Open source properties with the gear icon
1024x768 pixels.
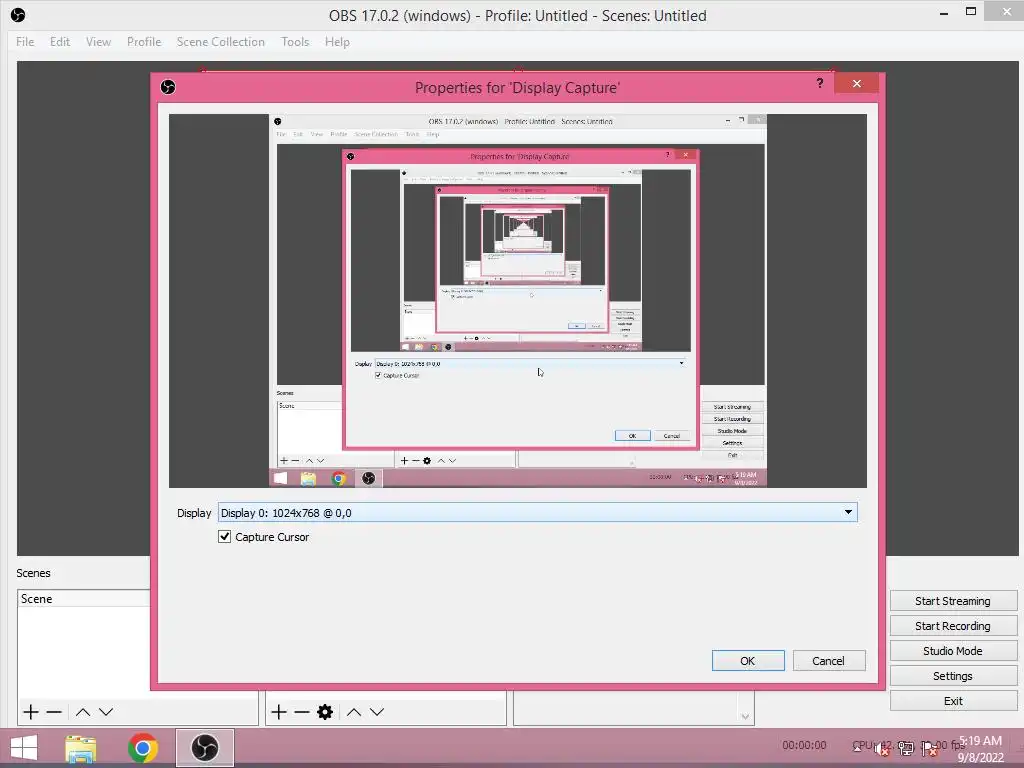(325, 712)
